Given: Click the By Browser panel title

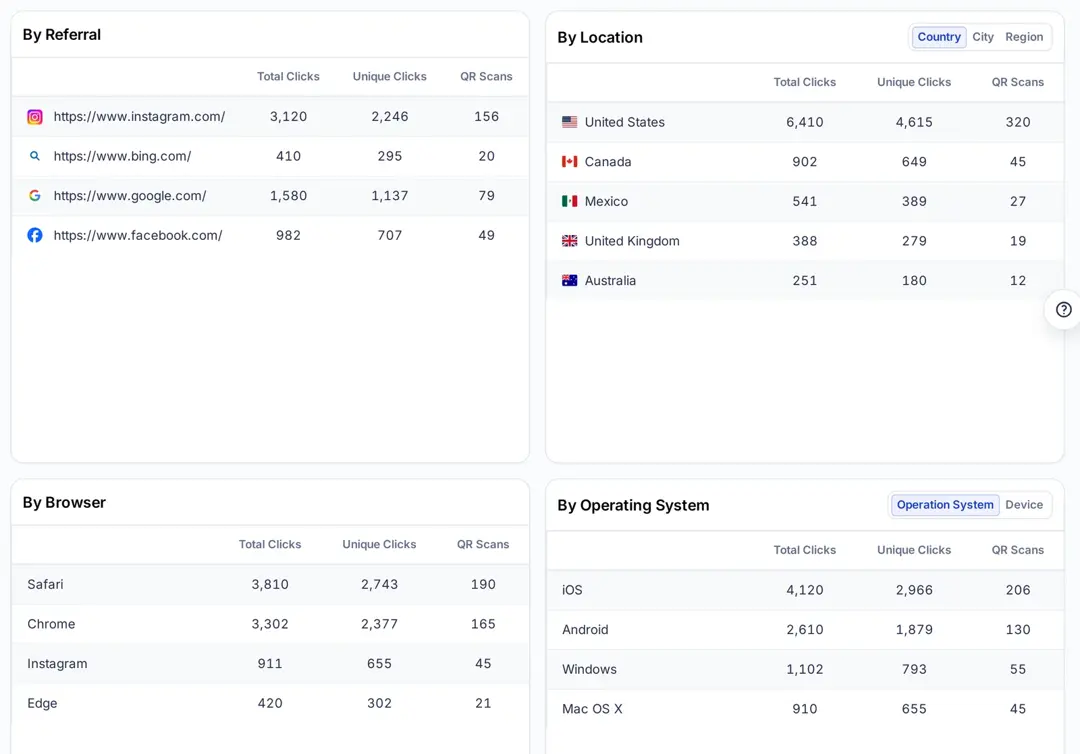Looking at the screenshot, I should click(x=64, y=503).
